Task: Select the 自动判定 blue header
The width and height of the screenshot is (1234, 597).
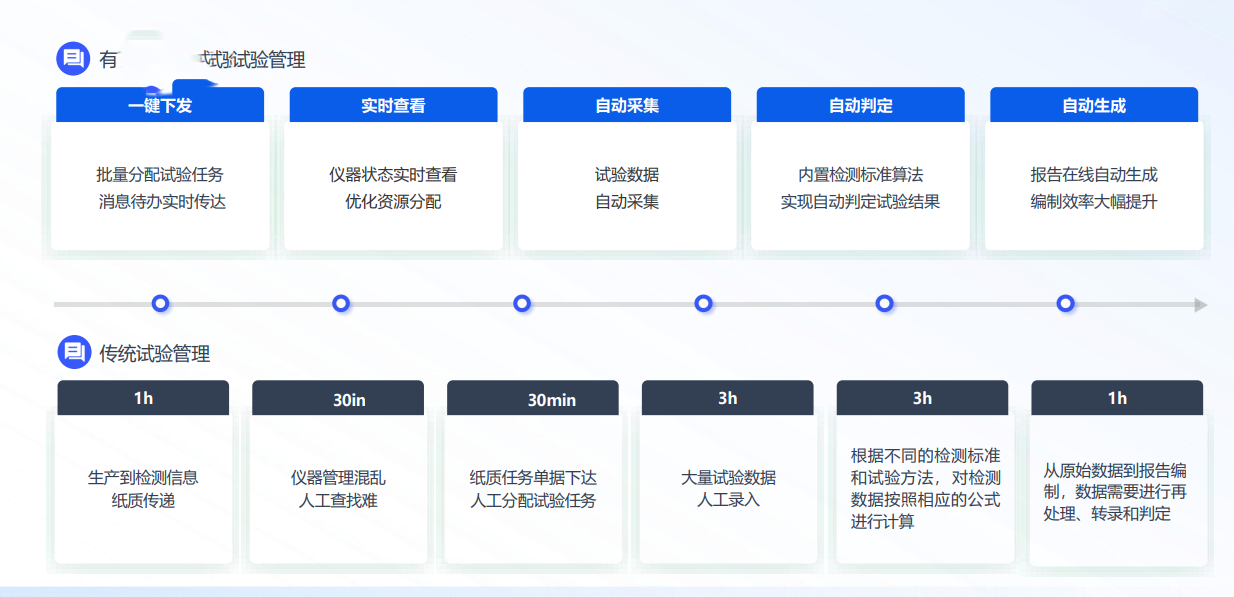Action: coord(861,105)
